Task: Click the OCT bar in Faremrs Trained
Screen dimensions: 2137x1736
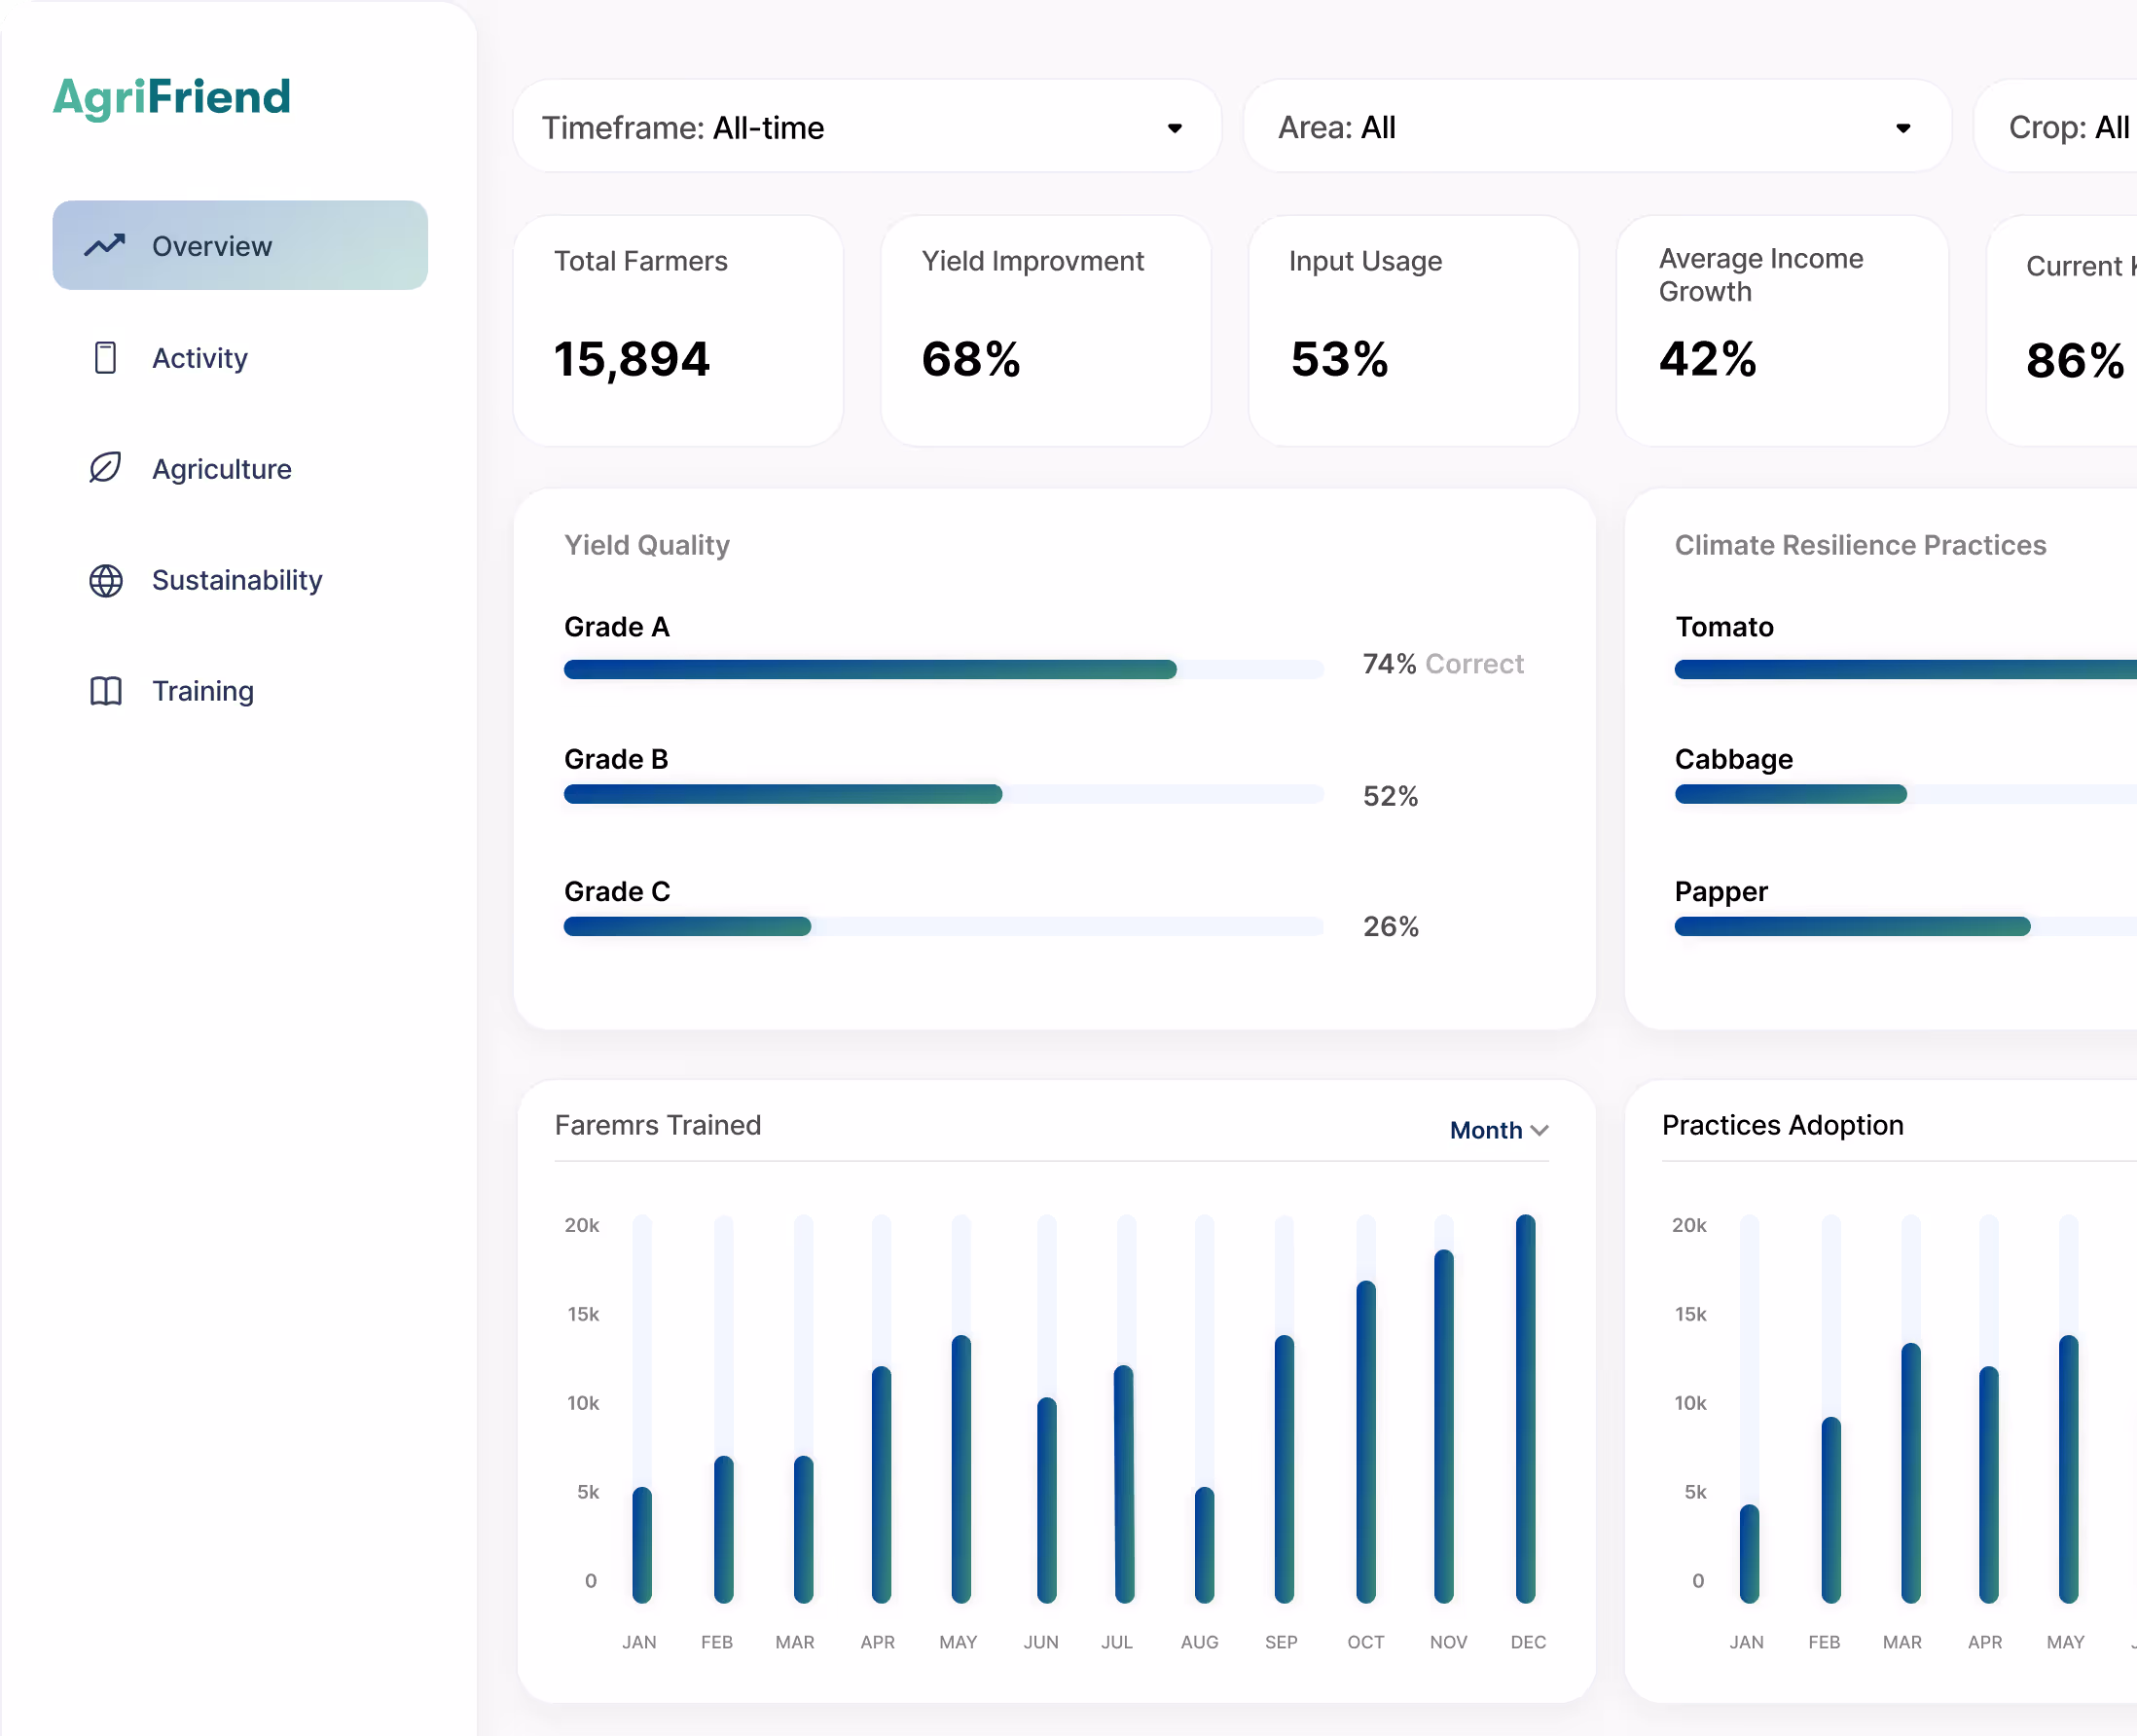Action: (x=1365, y=1442)
